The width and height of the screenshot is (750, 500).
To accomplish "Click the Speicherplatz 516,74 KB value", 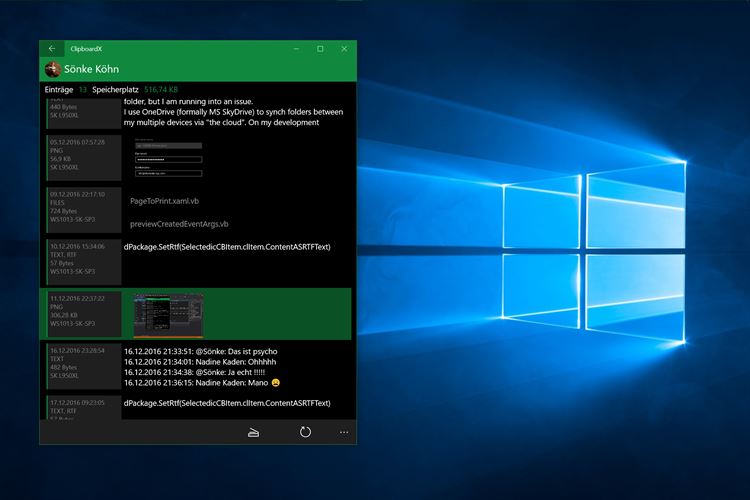I will 161,89.
